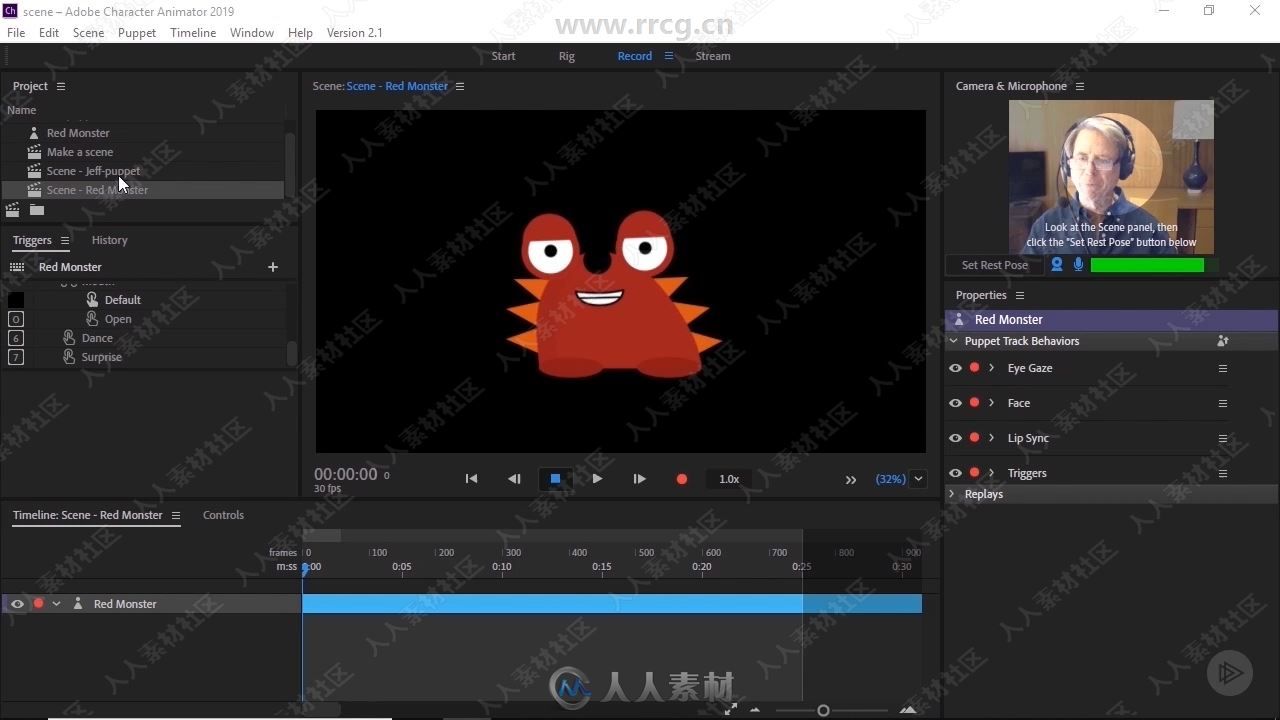Toggle visibility eye of Triggers behavior in Properties
This screenshot has width=1280, height=720.
(x=955, y=473)
